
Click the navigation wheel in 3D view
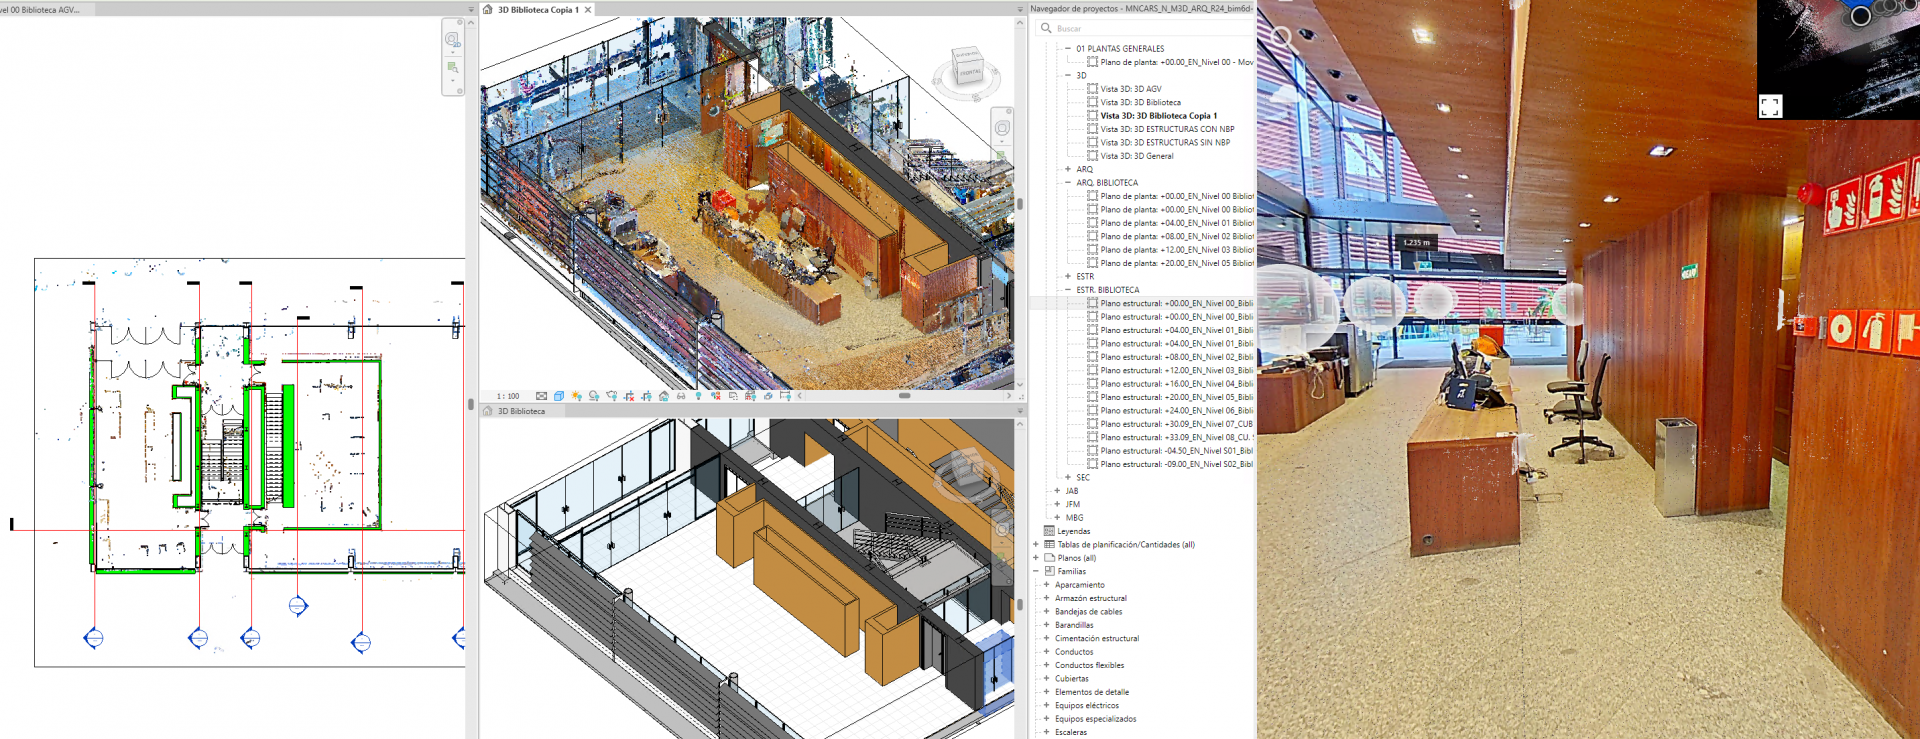tap(1002, 128)
